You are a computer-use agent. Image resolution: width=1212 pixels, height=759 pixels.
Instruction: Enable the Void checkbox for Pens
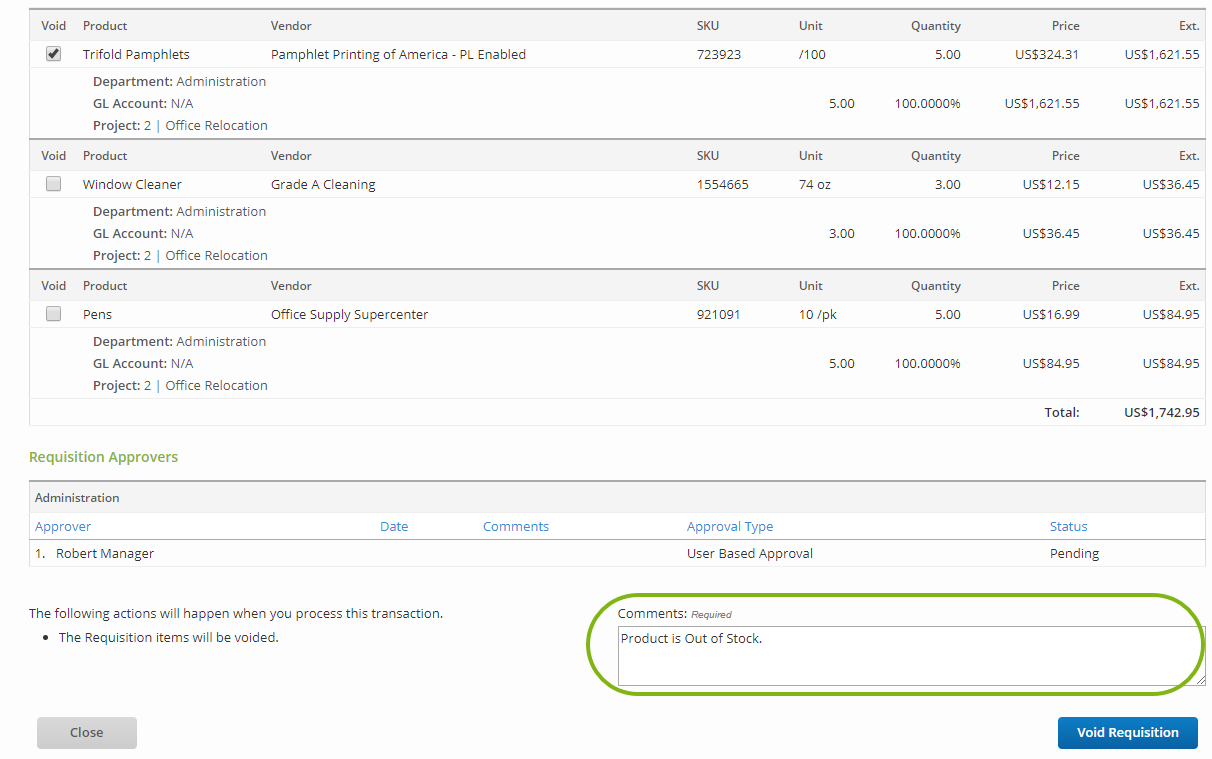click(53, 313)
